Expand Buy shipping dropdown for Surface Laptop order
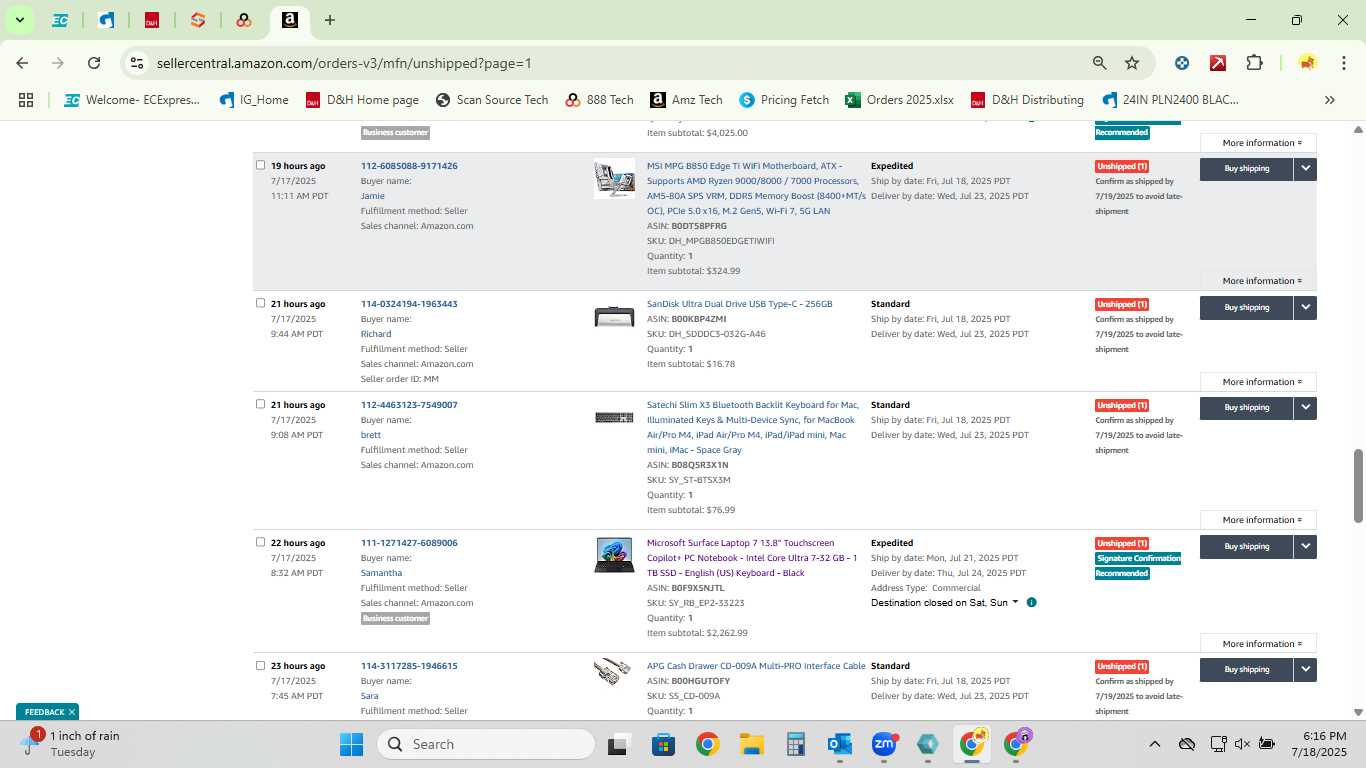The height and width of the screenshot is (768, 1366). [1305, 547]
